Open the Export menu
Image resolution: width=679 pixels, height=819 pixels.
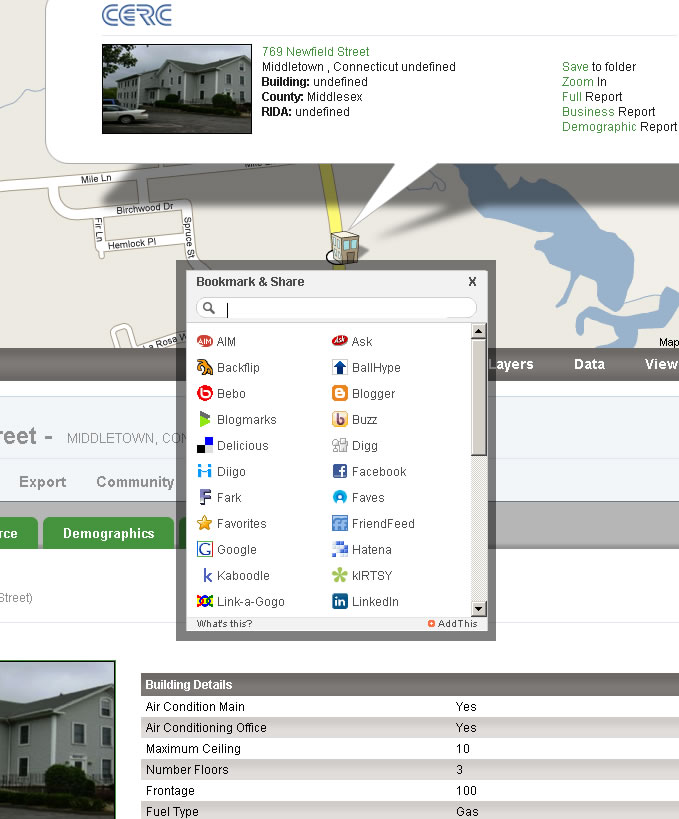tap(43, 482)
